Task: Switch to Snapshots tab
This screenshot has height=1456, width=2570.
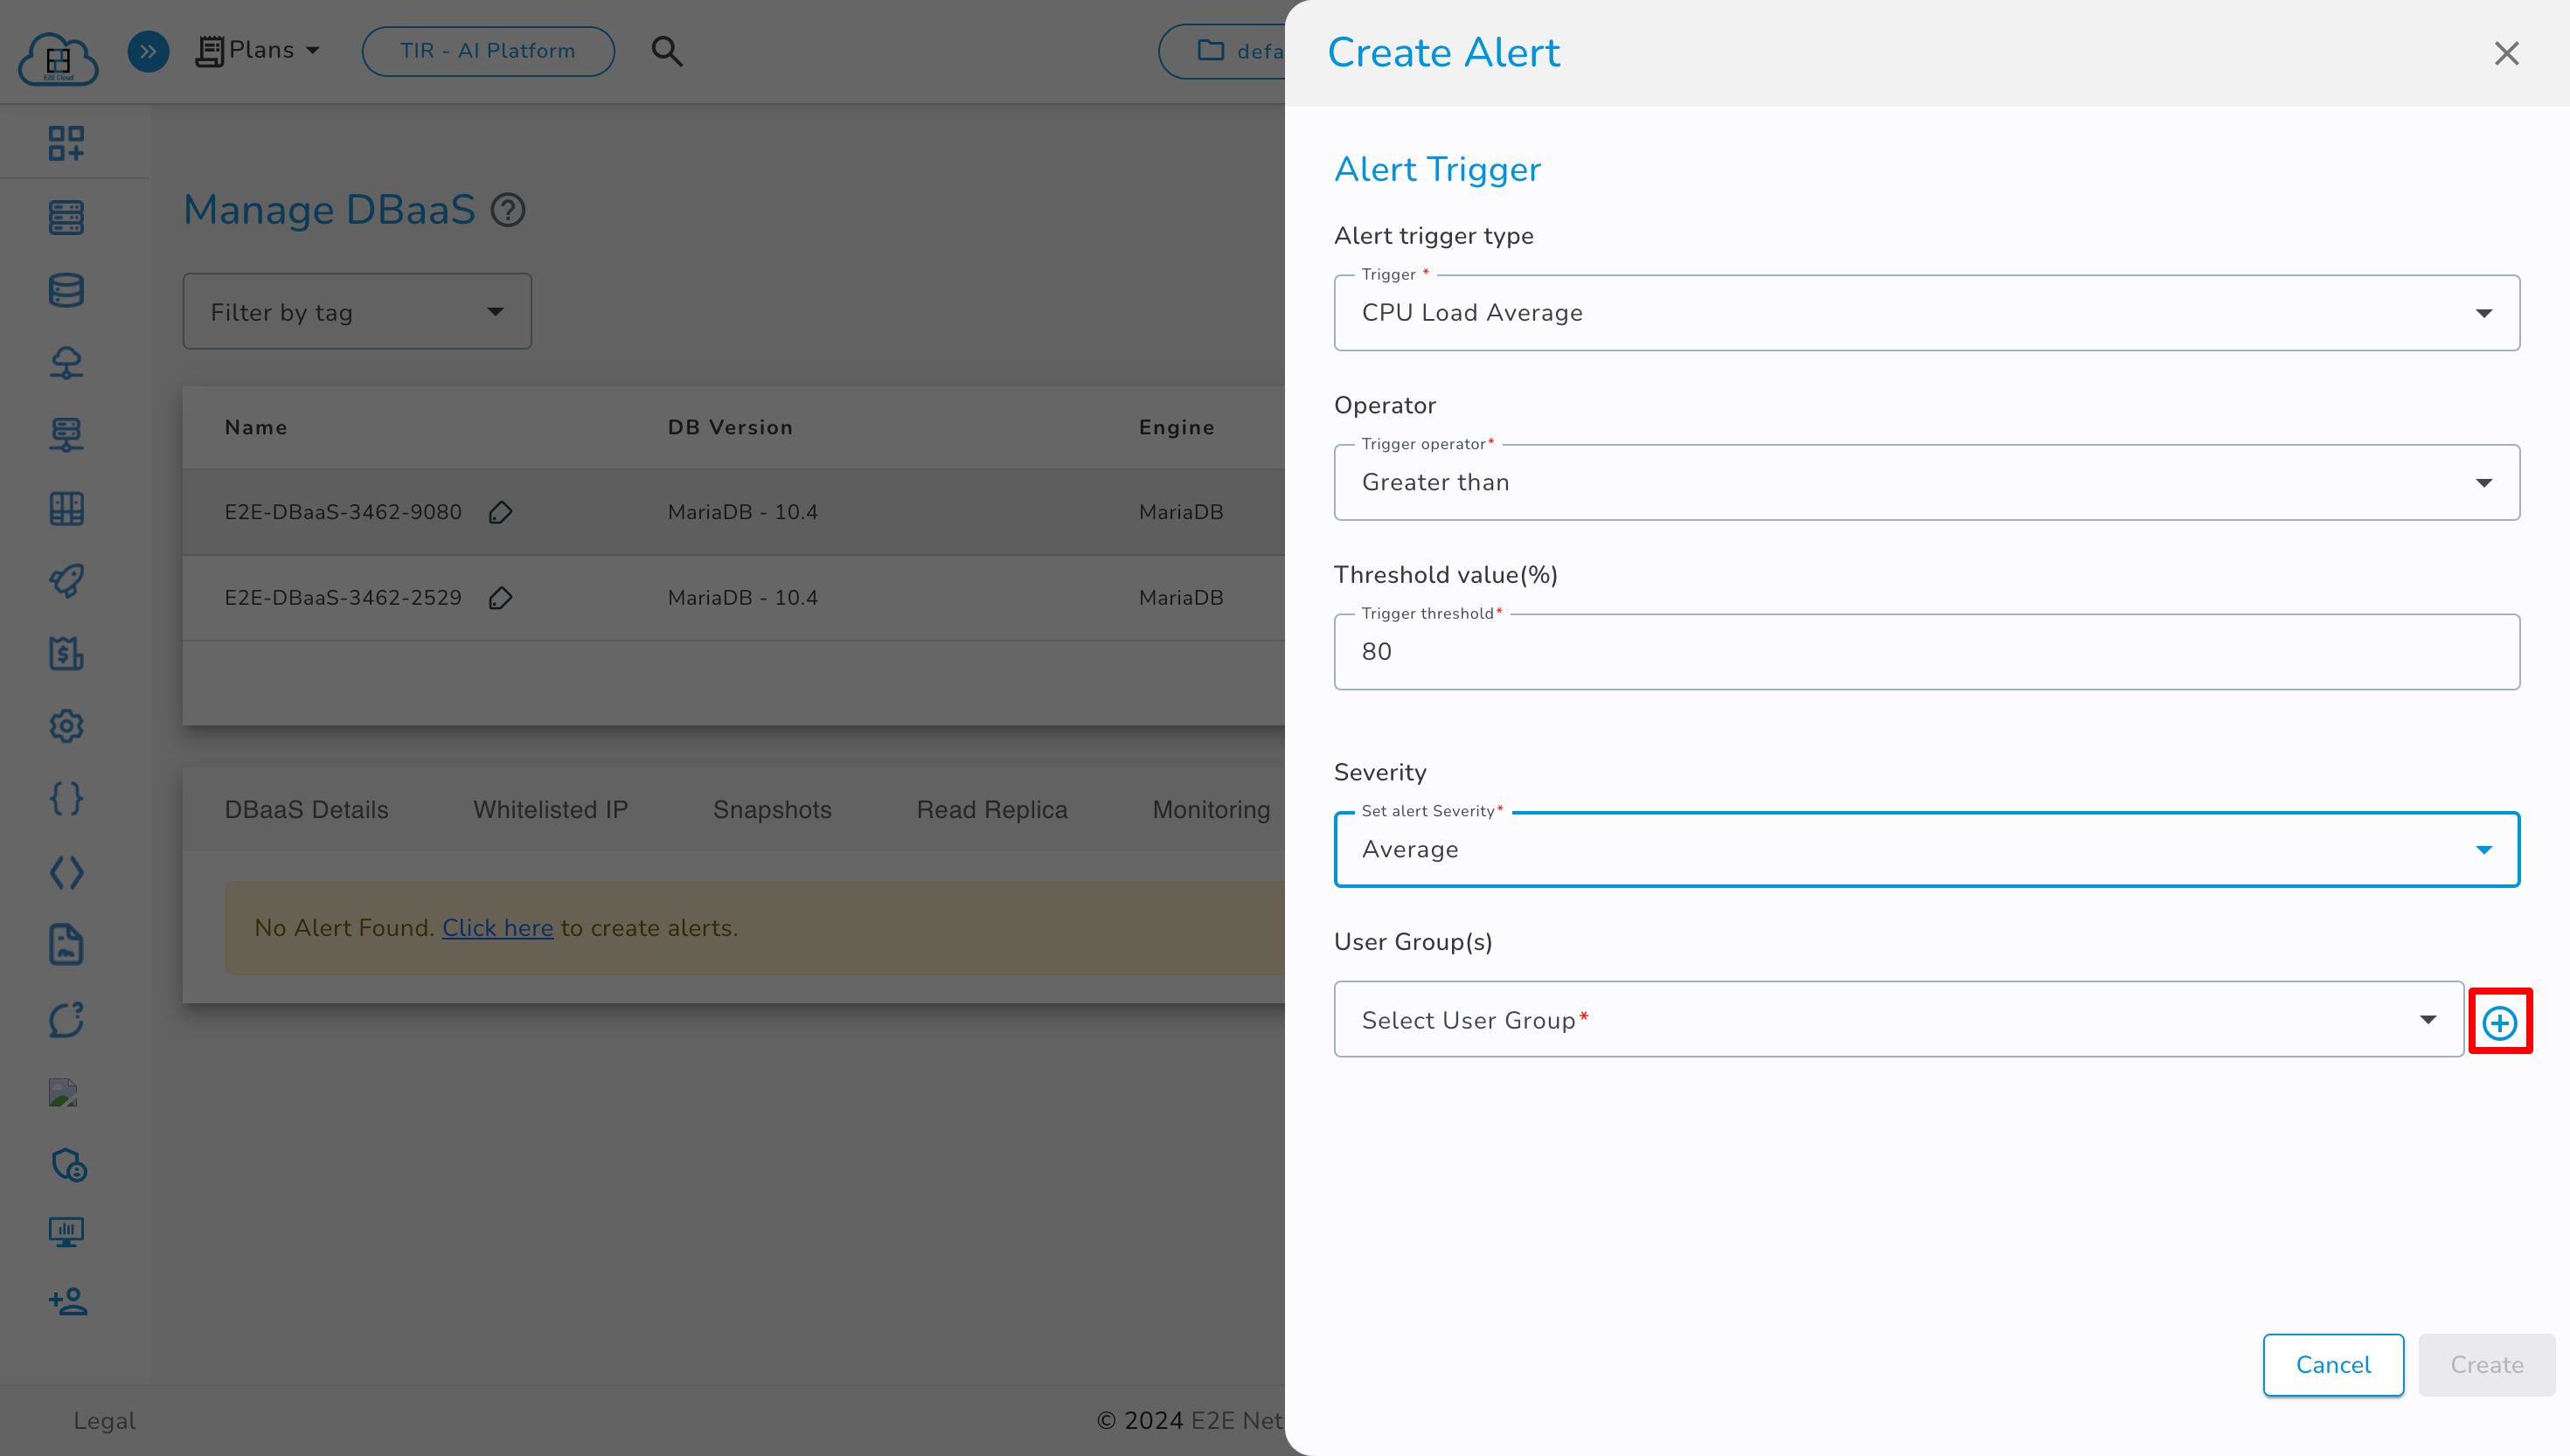Action: [772, 810]
